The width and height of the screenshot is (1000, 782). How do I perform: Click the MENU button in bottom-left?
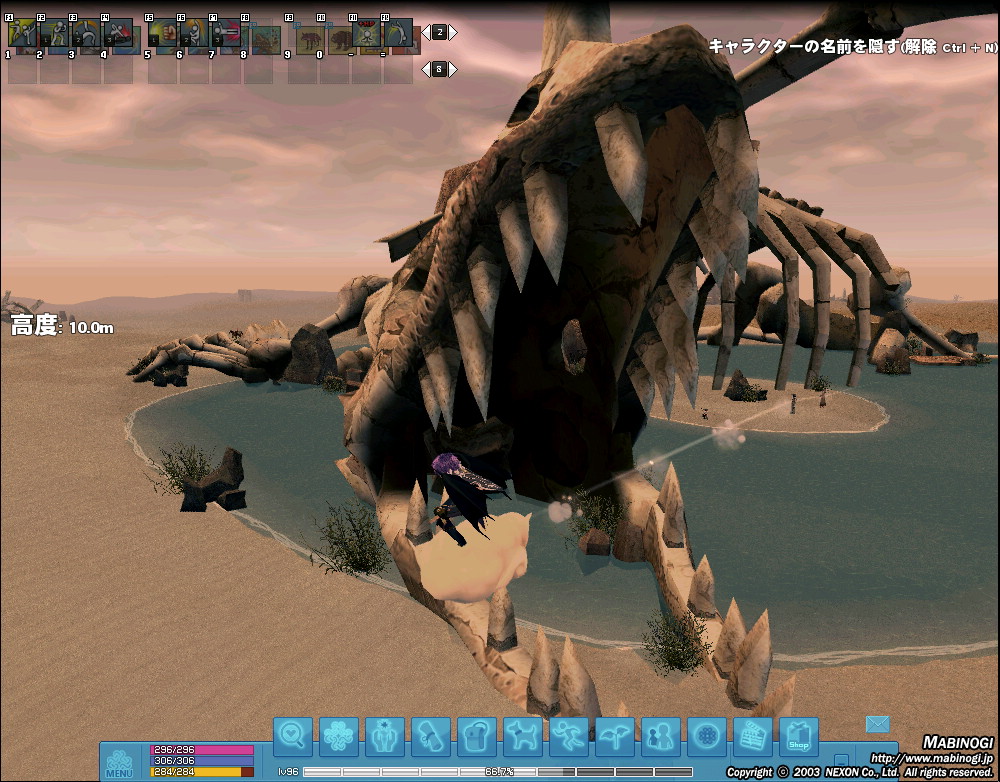119,762
